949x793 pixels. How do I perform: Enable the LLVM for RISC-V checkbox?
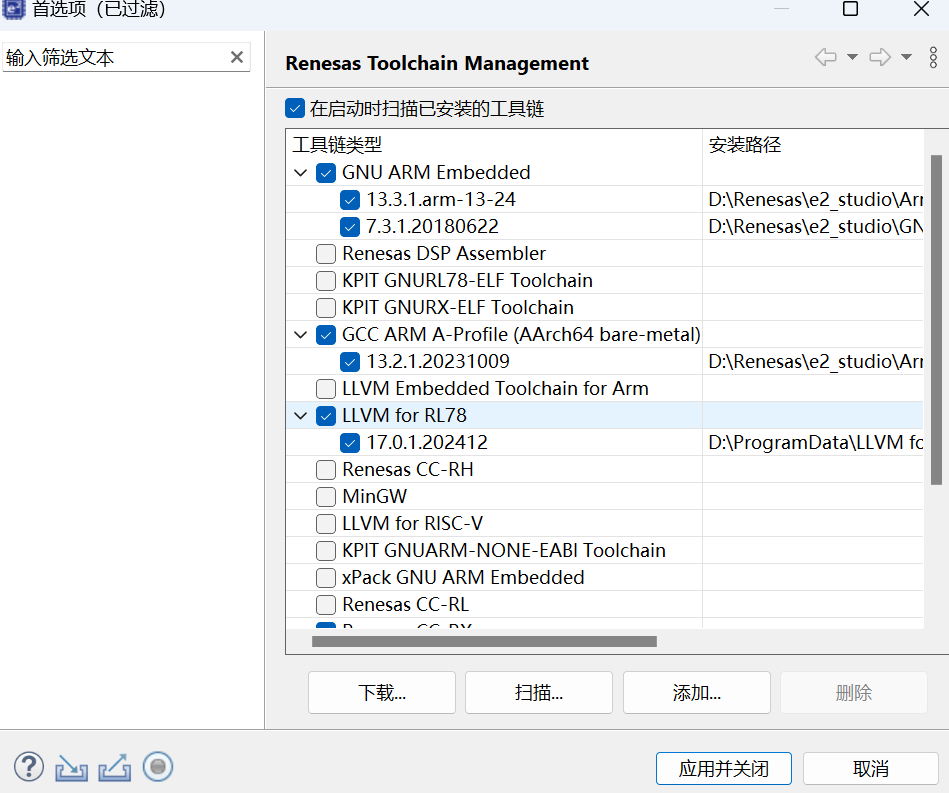(x=326, y=524)
